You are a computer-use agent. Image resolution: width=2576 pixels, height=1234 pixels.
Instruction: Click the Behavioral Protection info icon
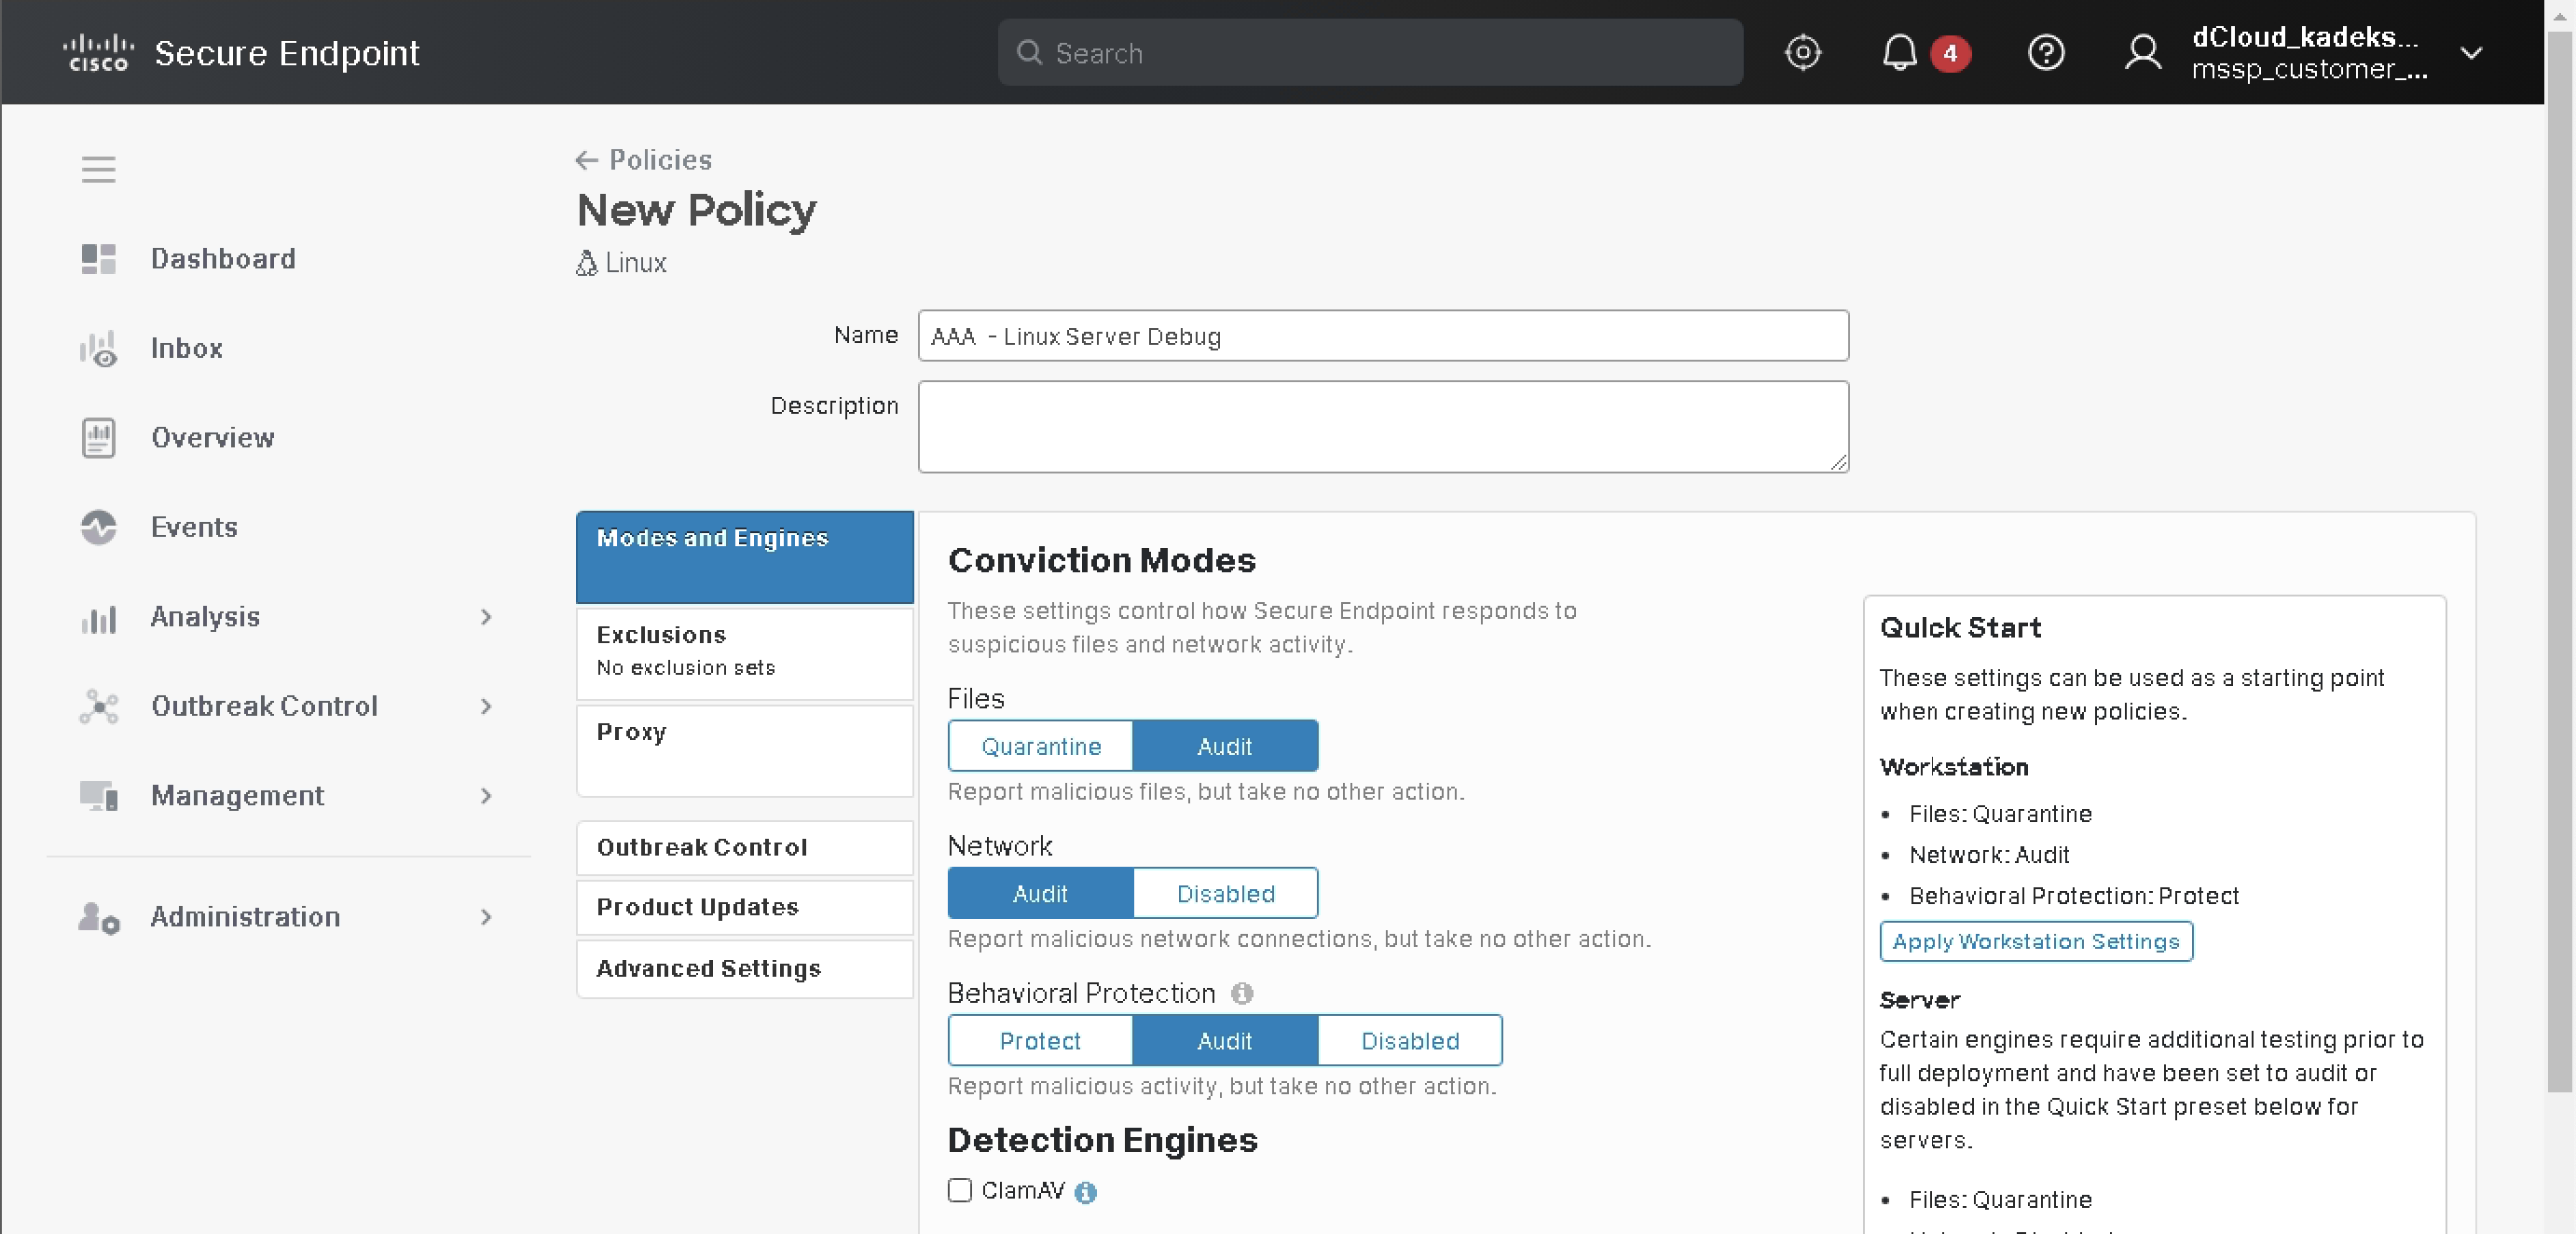point(1242,993)
